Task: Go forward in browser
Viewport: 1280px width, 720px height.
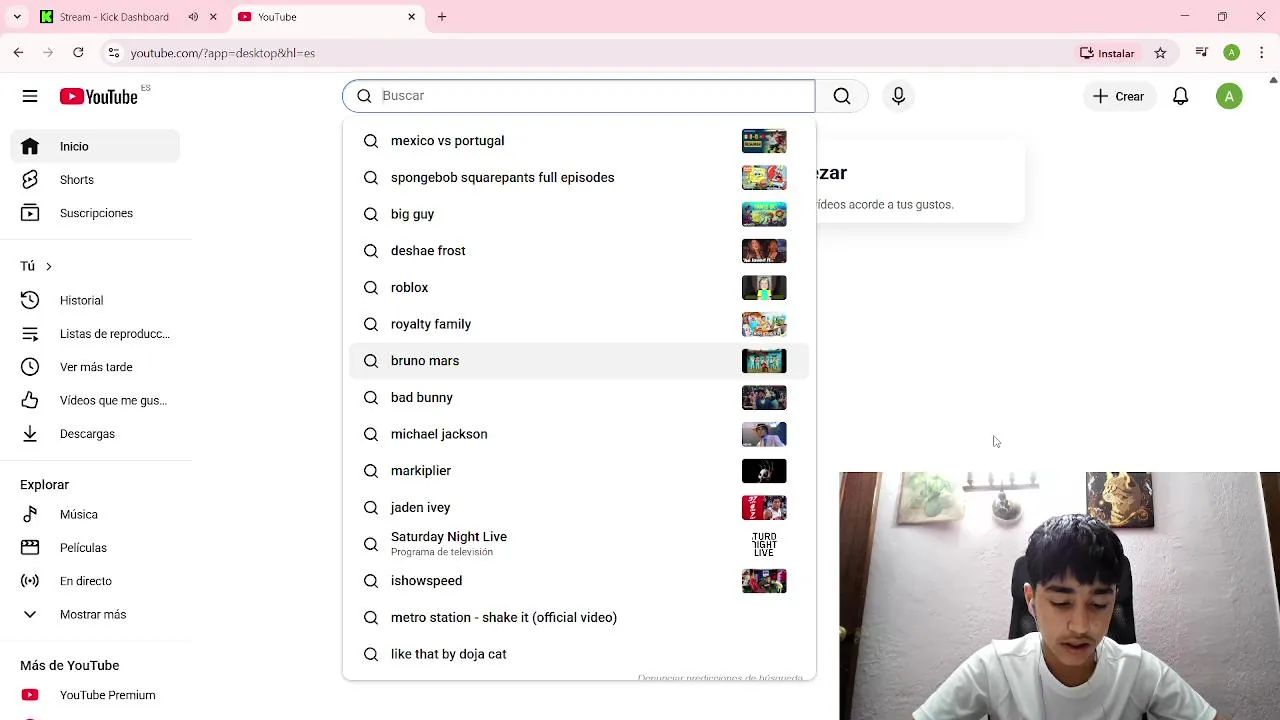Action: (x=48, y=53)
